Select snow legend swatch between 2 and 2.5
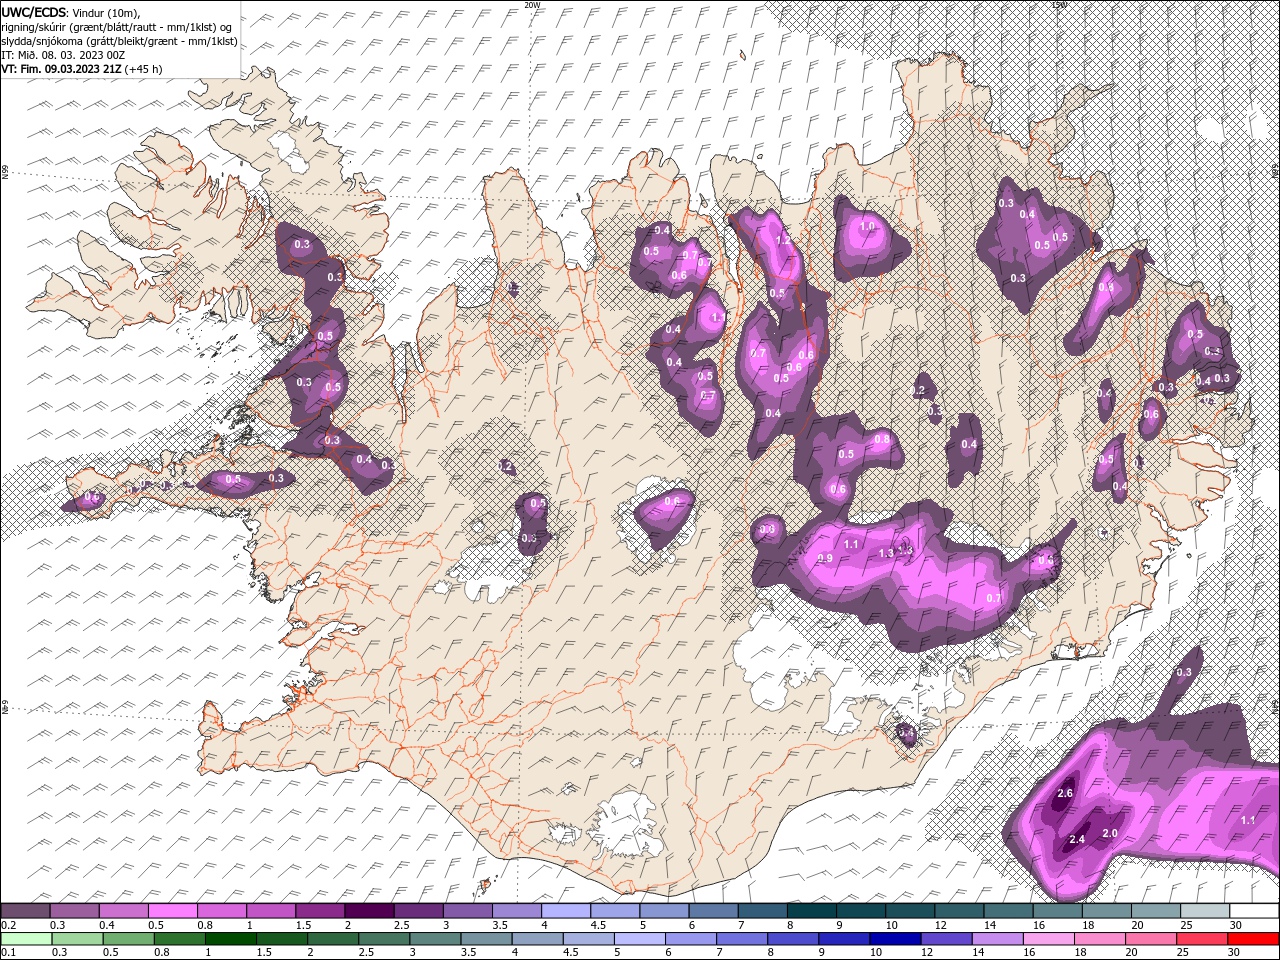1280x960 pixels. point(369,911)
